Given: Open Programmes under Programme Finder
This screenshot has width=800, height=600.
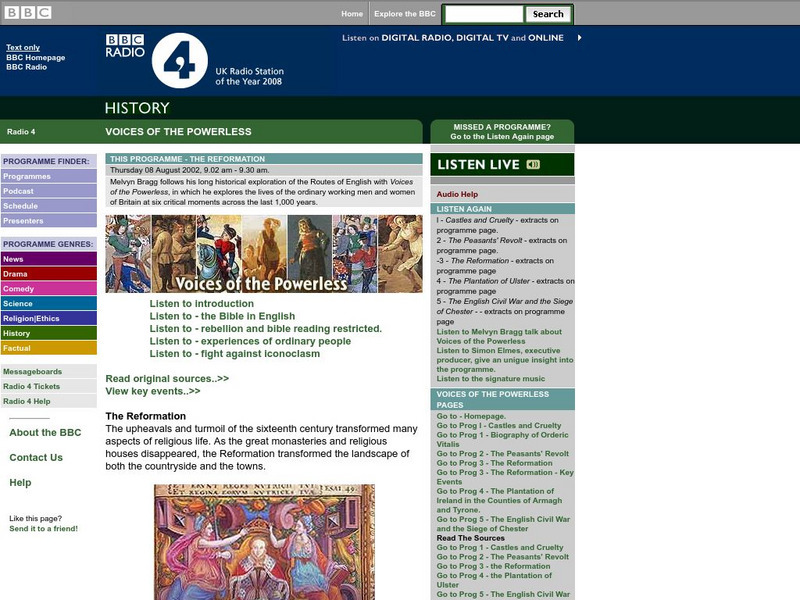Looking at the screenshot, I should click(x=31, y=176).
